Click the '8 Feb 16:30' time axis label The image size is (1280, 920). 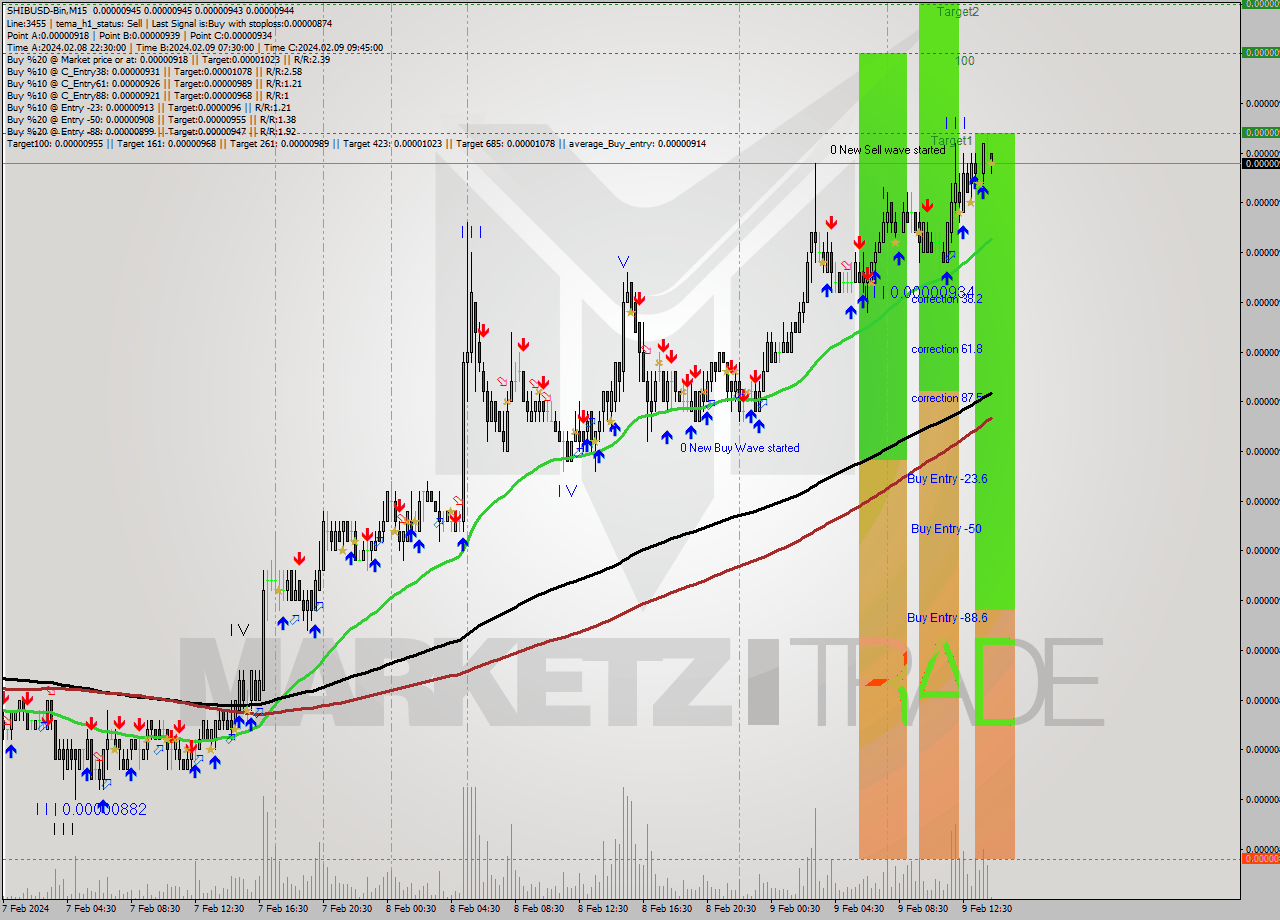pos(667,909)
